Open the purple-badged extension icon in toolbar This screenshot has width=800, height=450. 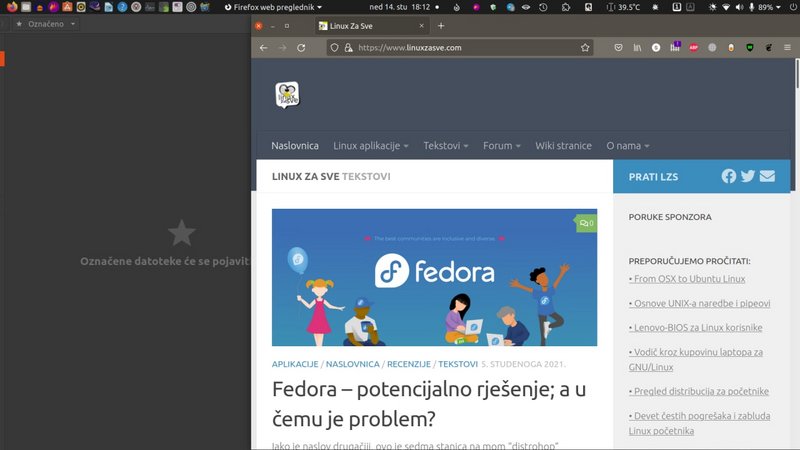[675, 47]
